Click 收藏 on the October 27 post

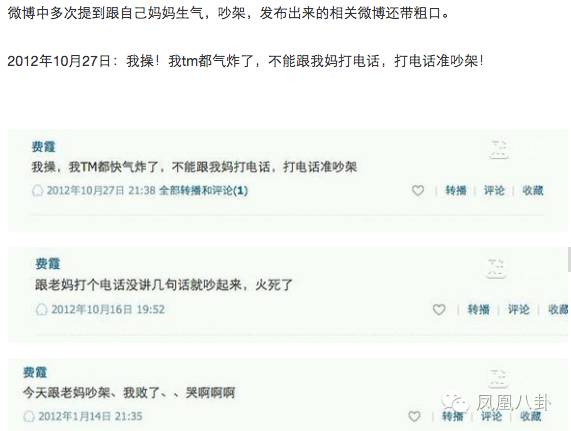[533, 190]
